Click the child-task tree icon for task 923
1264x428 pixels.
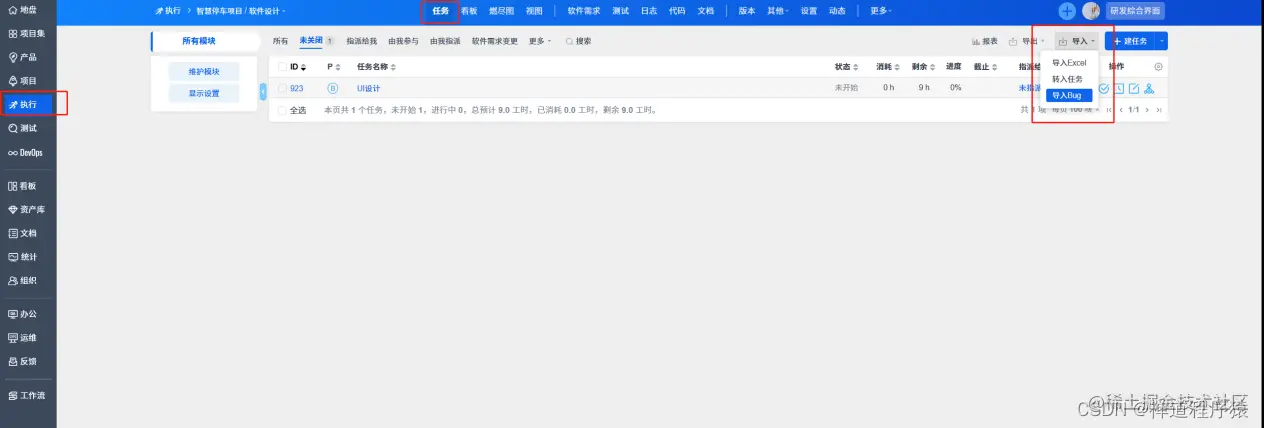tap(1149, 88)
